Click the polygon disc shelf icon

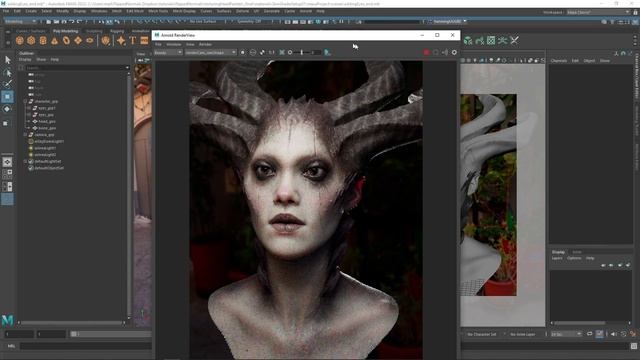point(90,40)
